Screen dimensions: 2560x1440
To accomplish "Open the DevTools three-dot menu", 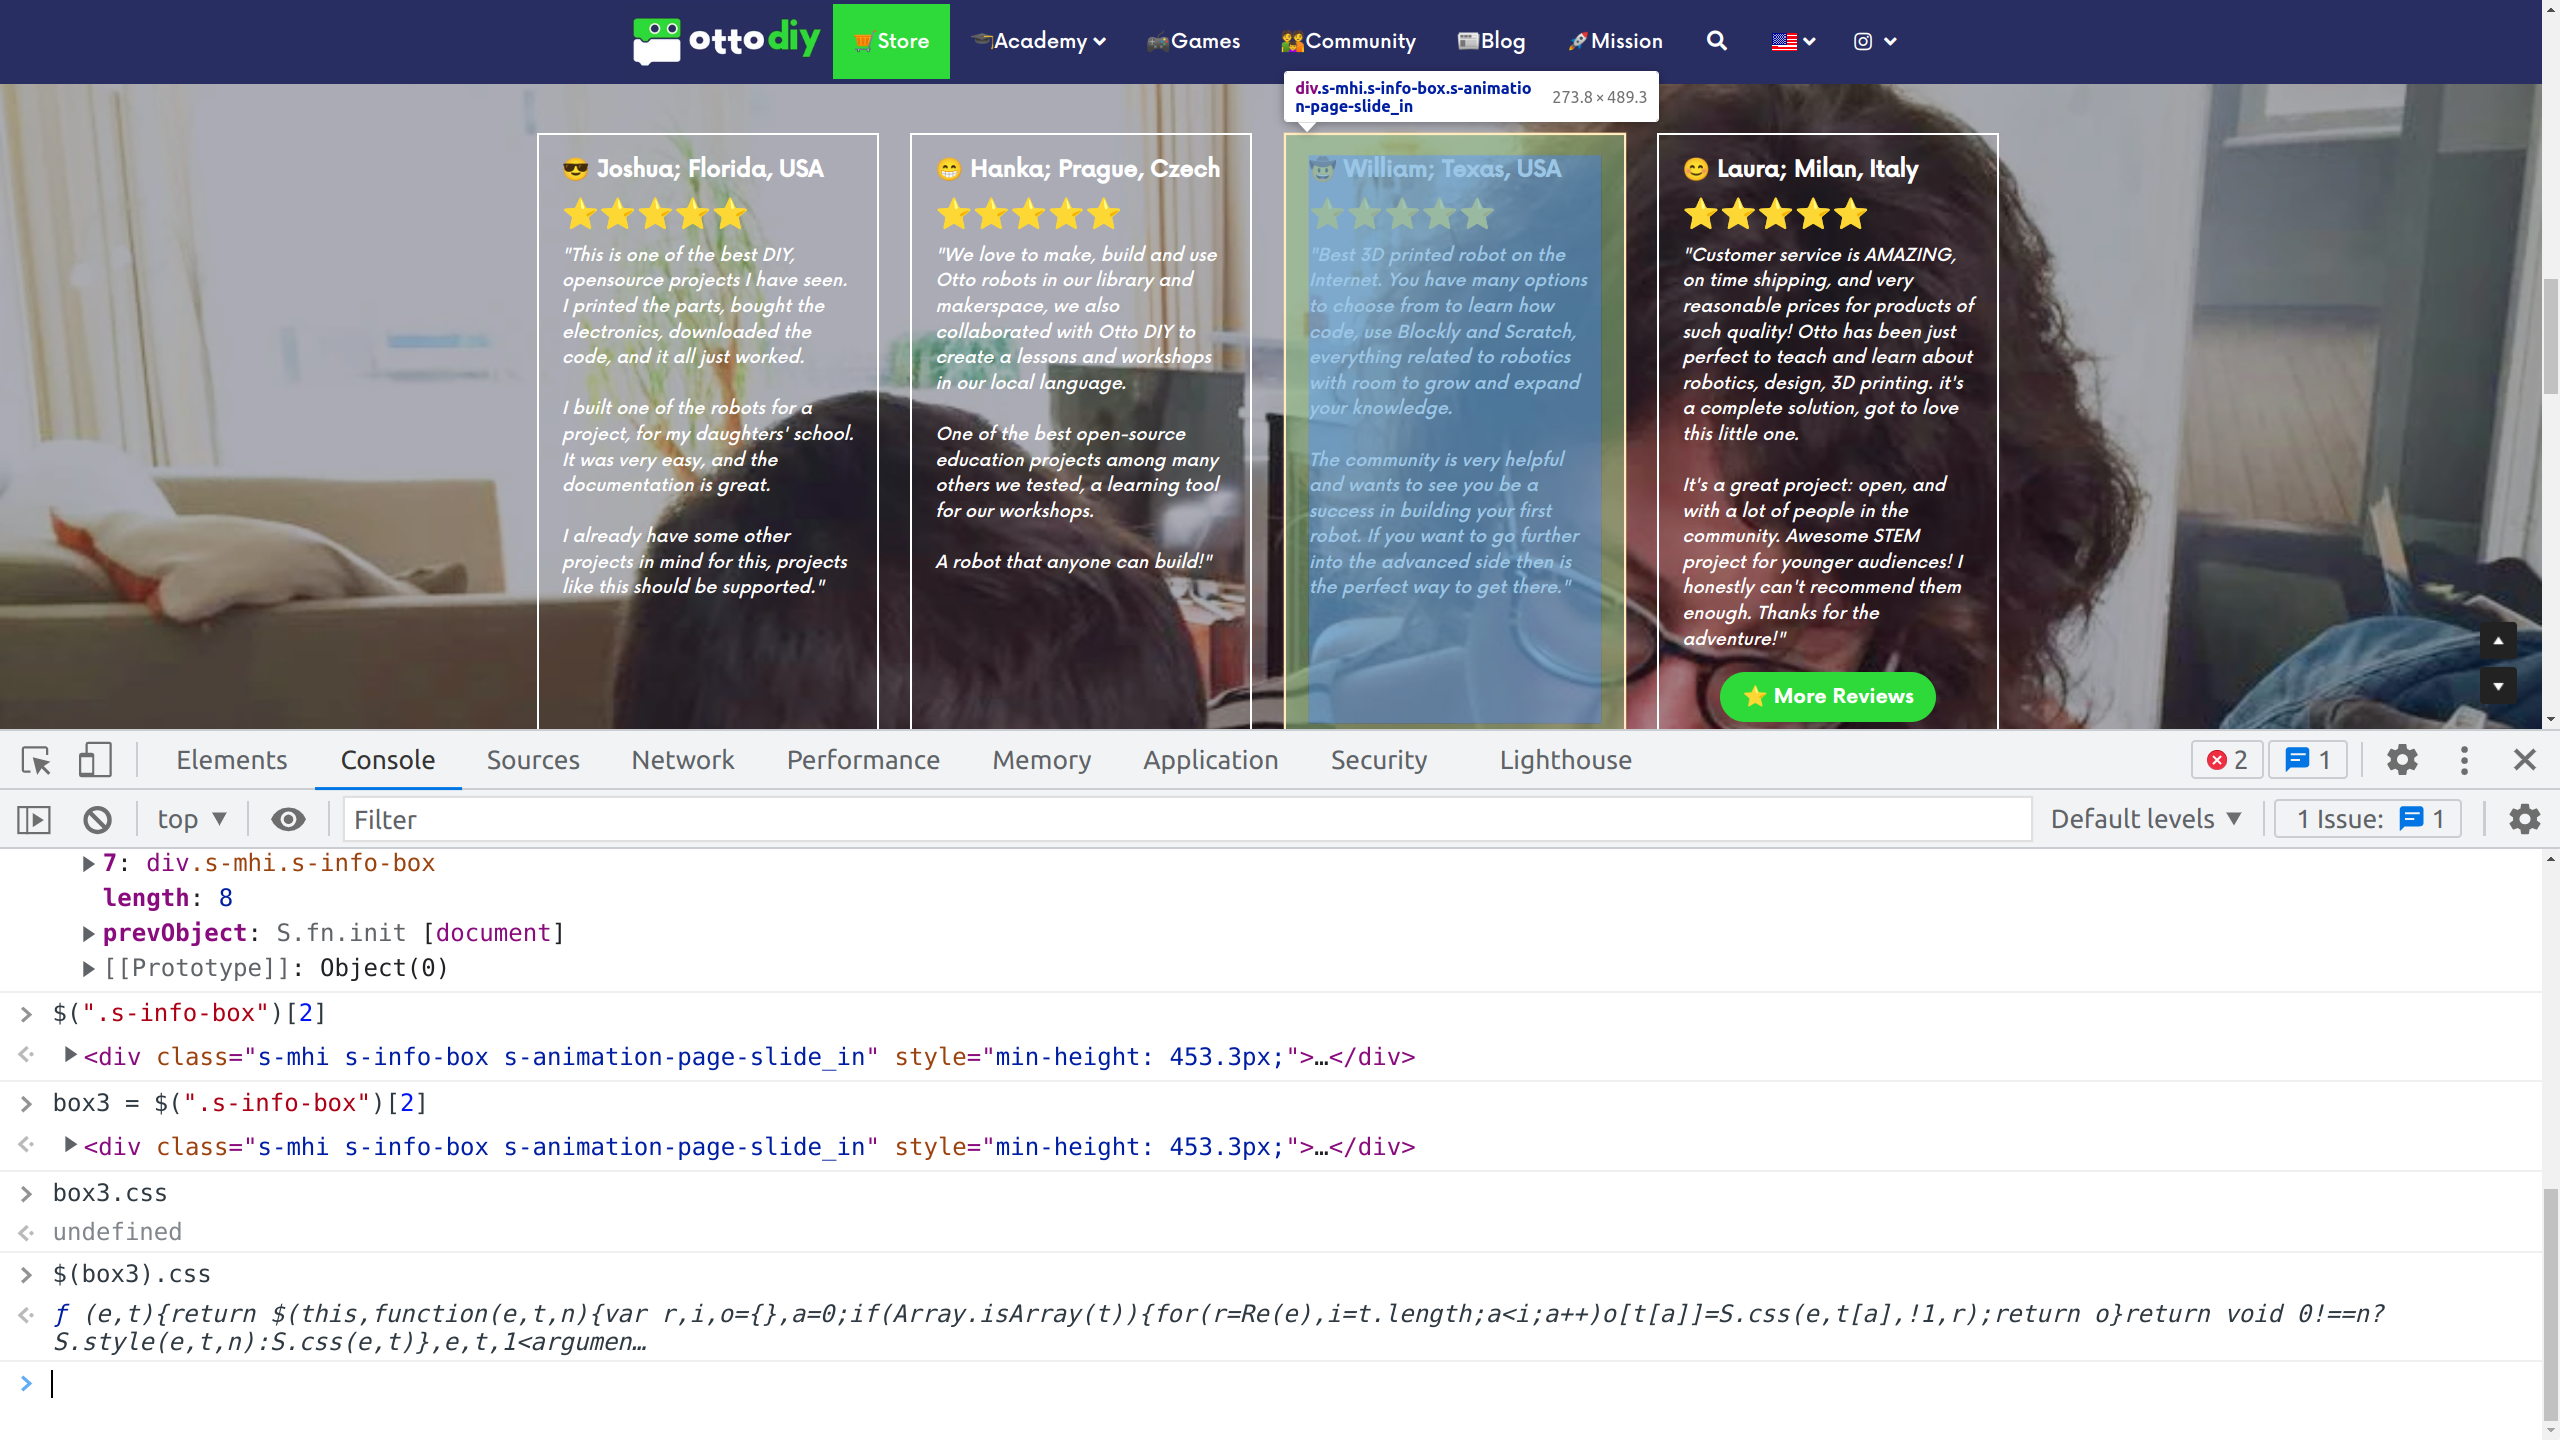I will 2464,761.
